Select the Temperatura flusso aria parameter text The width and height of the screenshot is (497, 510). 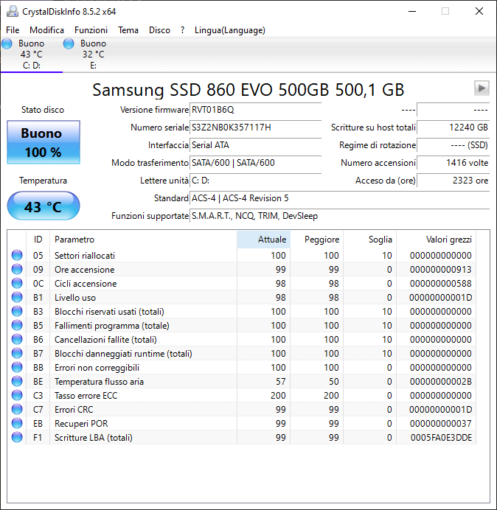pyautogui.click(x=99, y=382)
